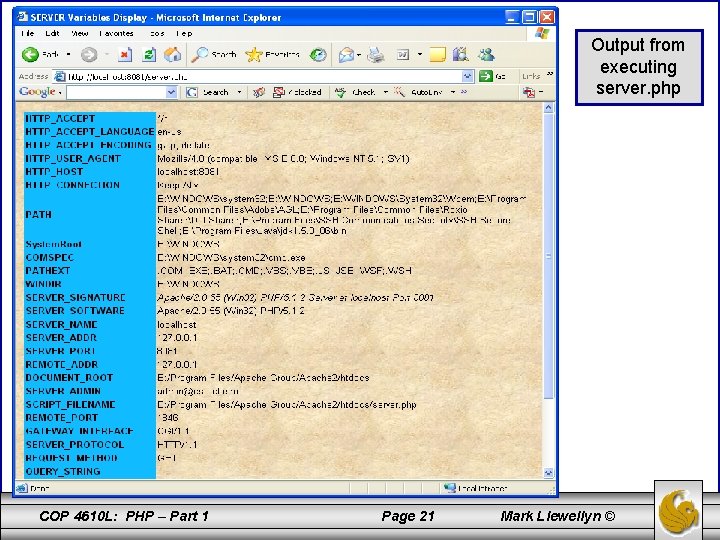
Task: Click the page scrollbar down arrow
Action: tap(548, 472)
